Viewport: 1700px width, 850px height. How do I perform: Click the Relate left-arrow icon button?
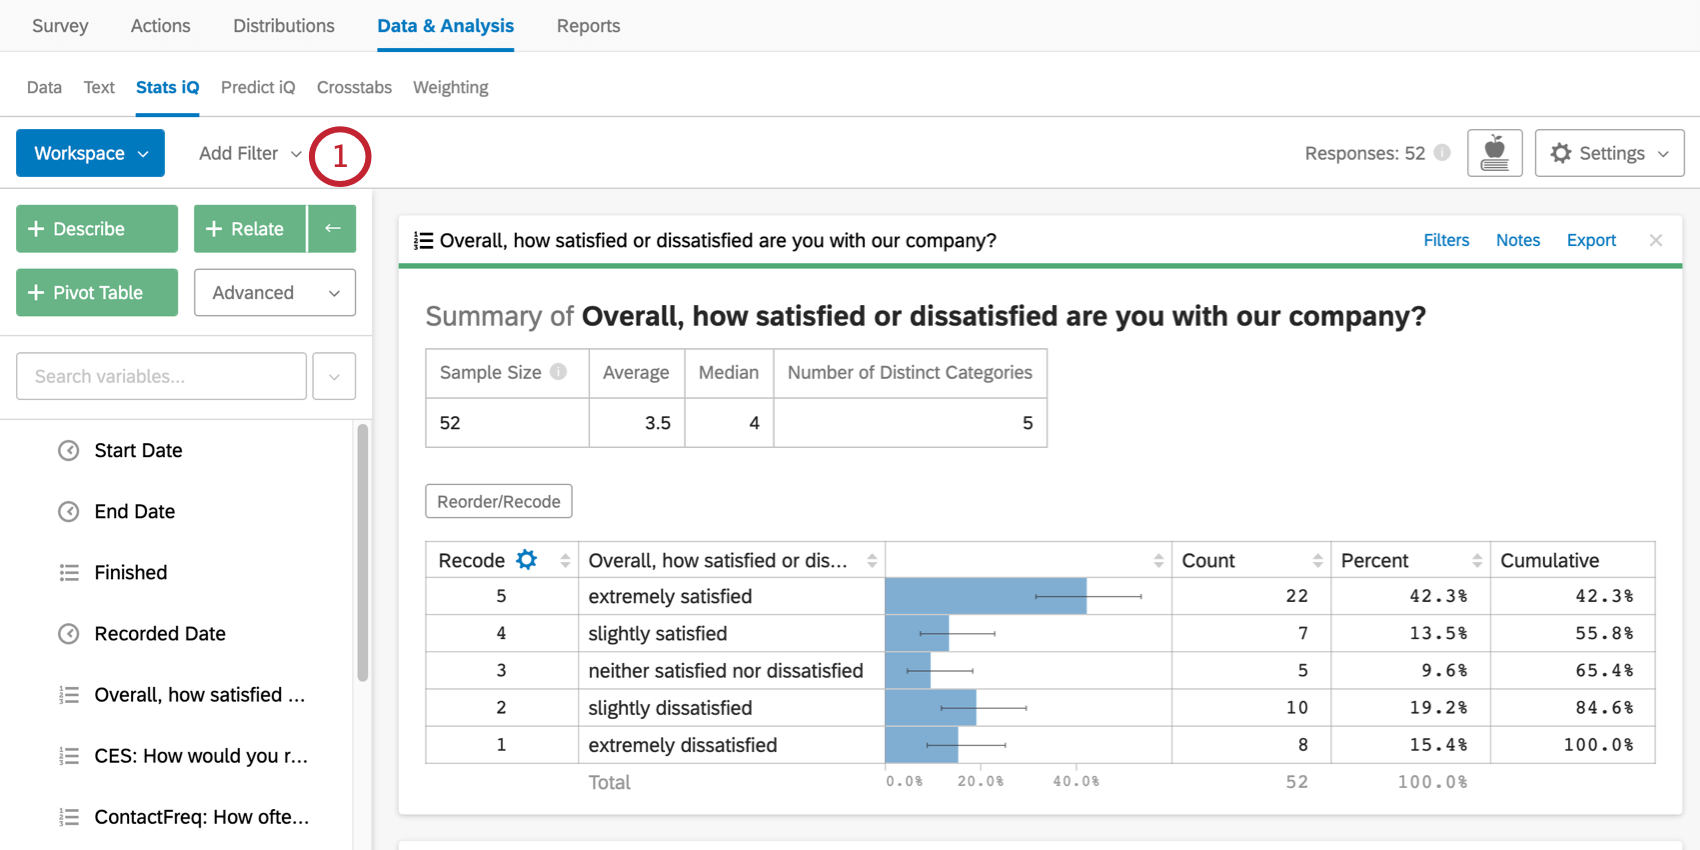(x=332, y=229)
